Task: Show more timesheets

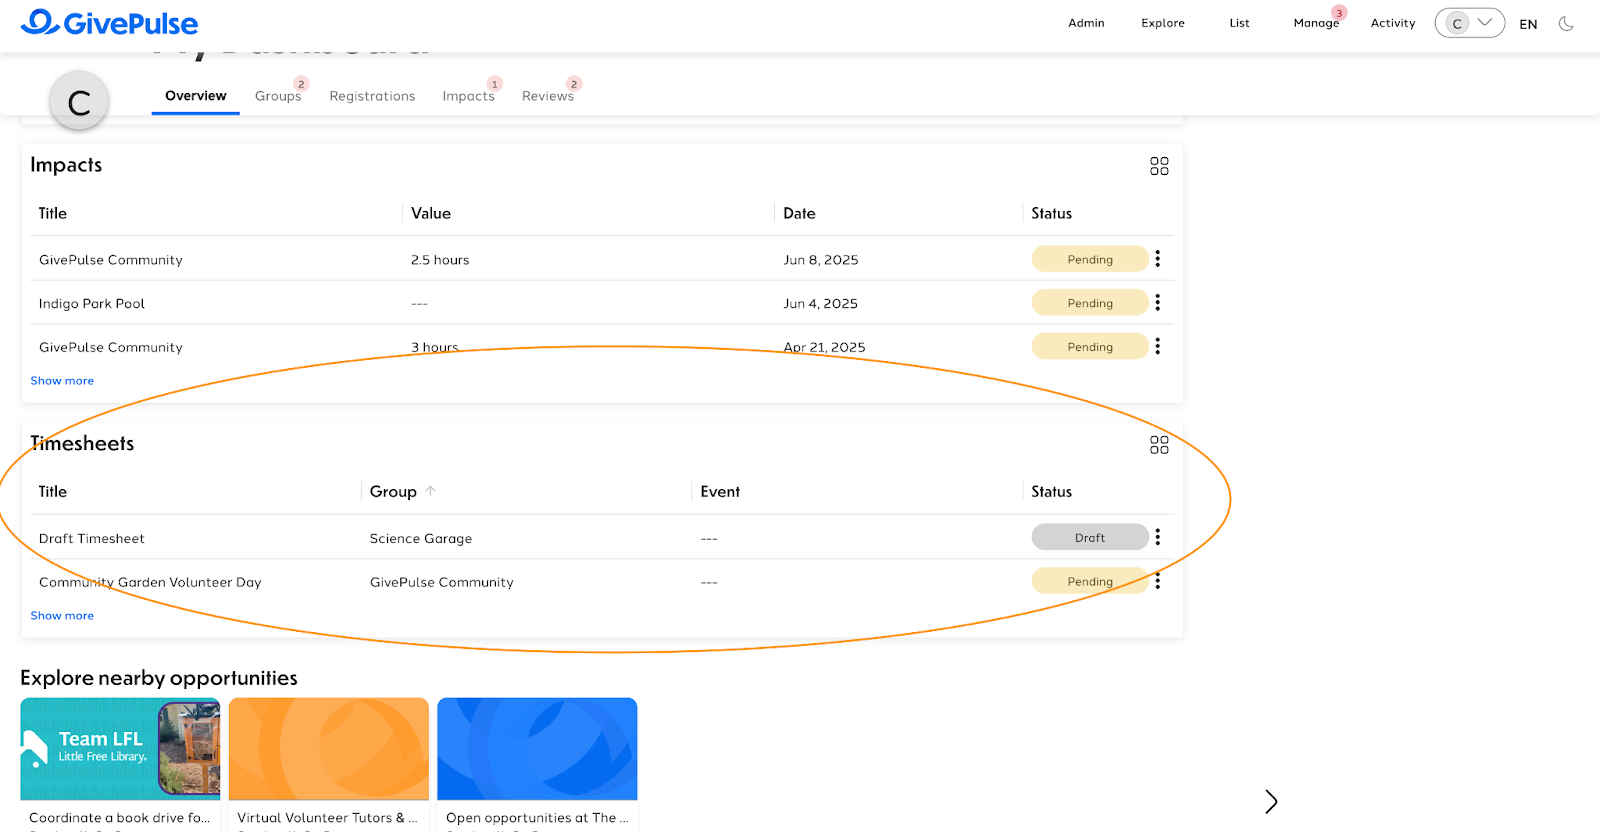Action: [x=62, y=616]
